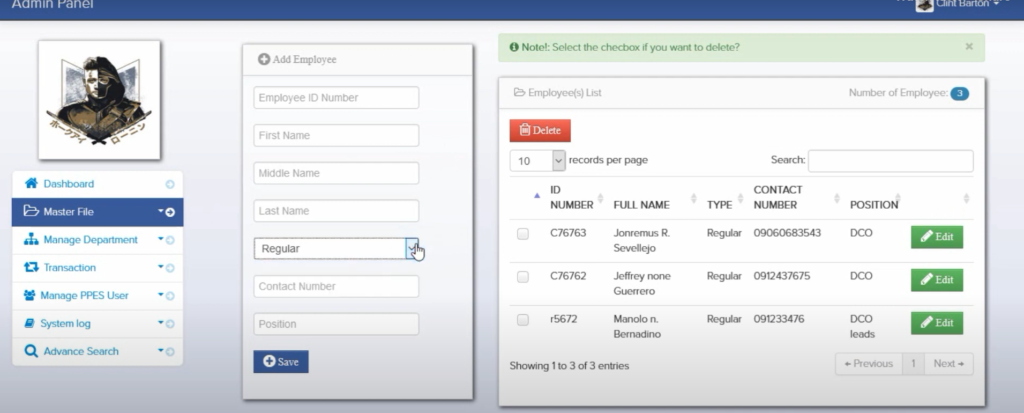The width and height of the screenshot is (1024, 413).
Task: Sort by FULL NAME column arrows
Action: click(x=694, y=198)
